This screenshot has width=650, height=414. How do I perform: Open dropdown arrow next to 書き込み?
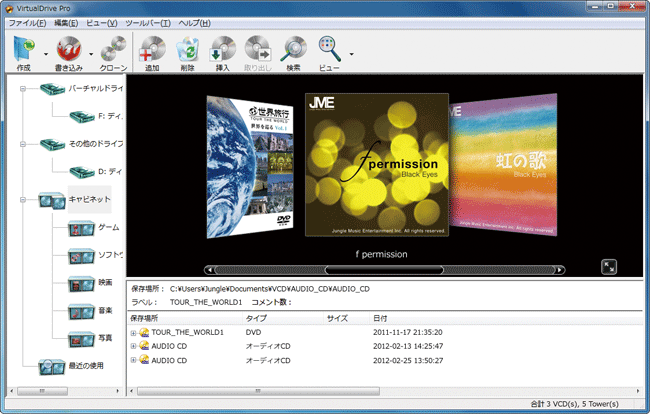91,54
